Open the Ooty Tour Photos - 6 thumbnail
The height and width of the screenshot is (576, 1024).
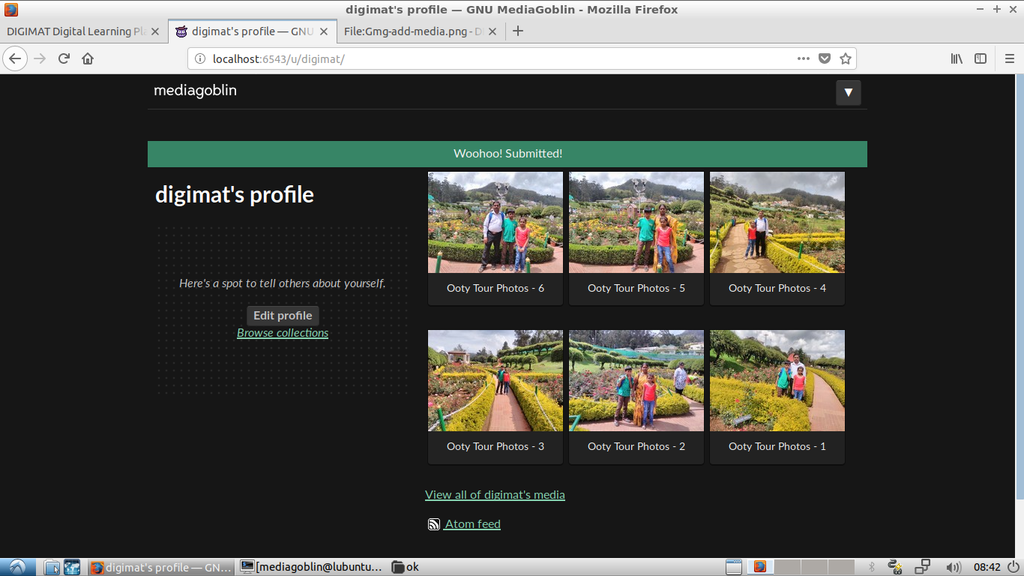point(495,223)
